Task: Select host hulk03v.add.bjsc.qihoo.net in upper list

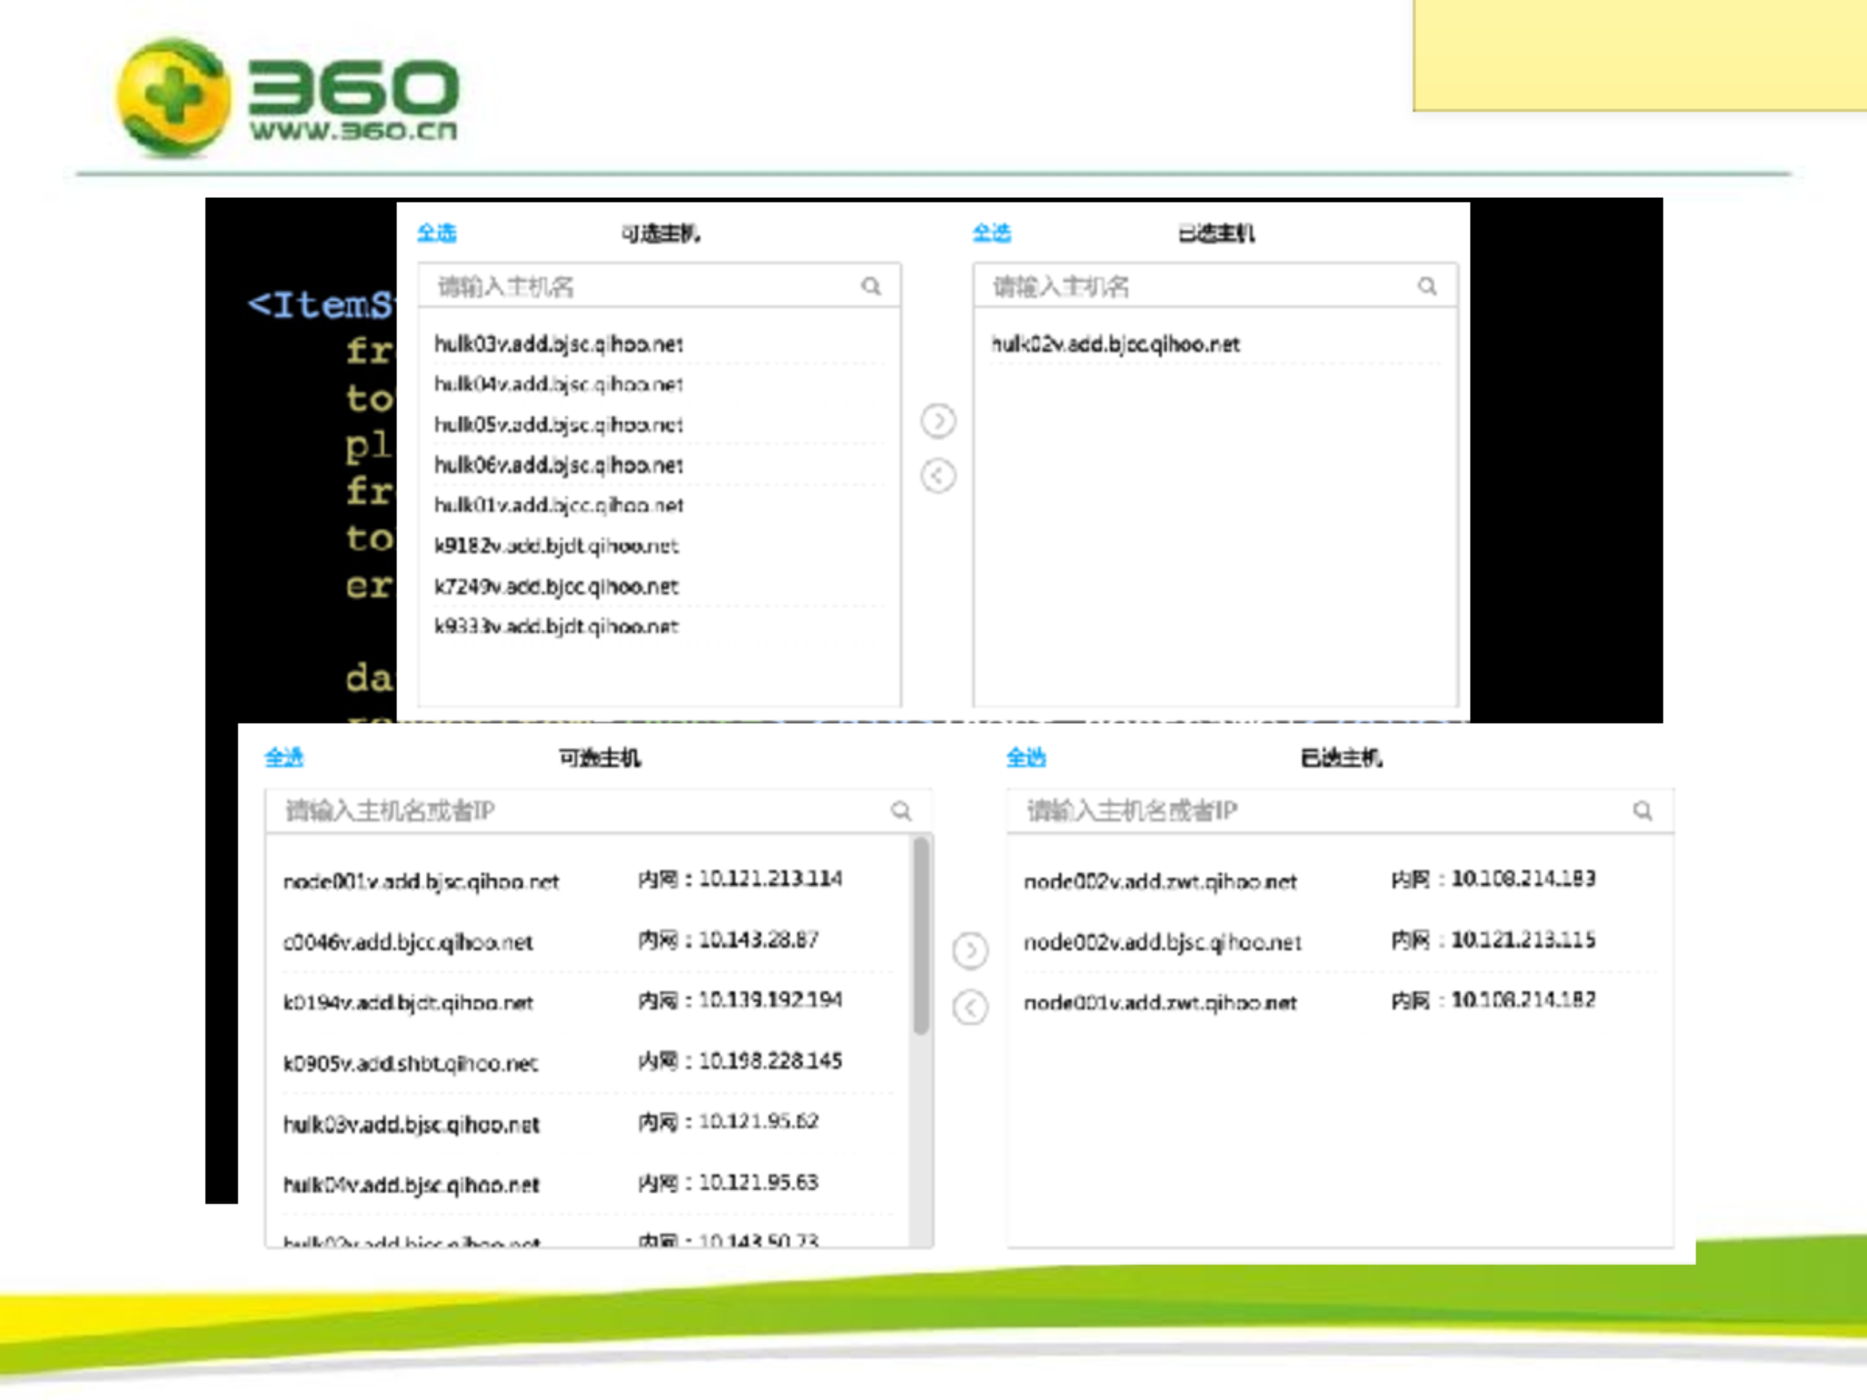Action: 559,344
